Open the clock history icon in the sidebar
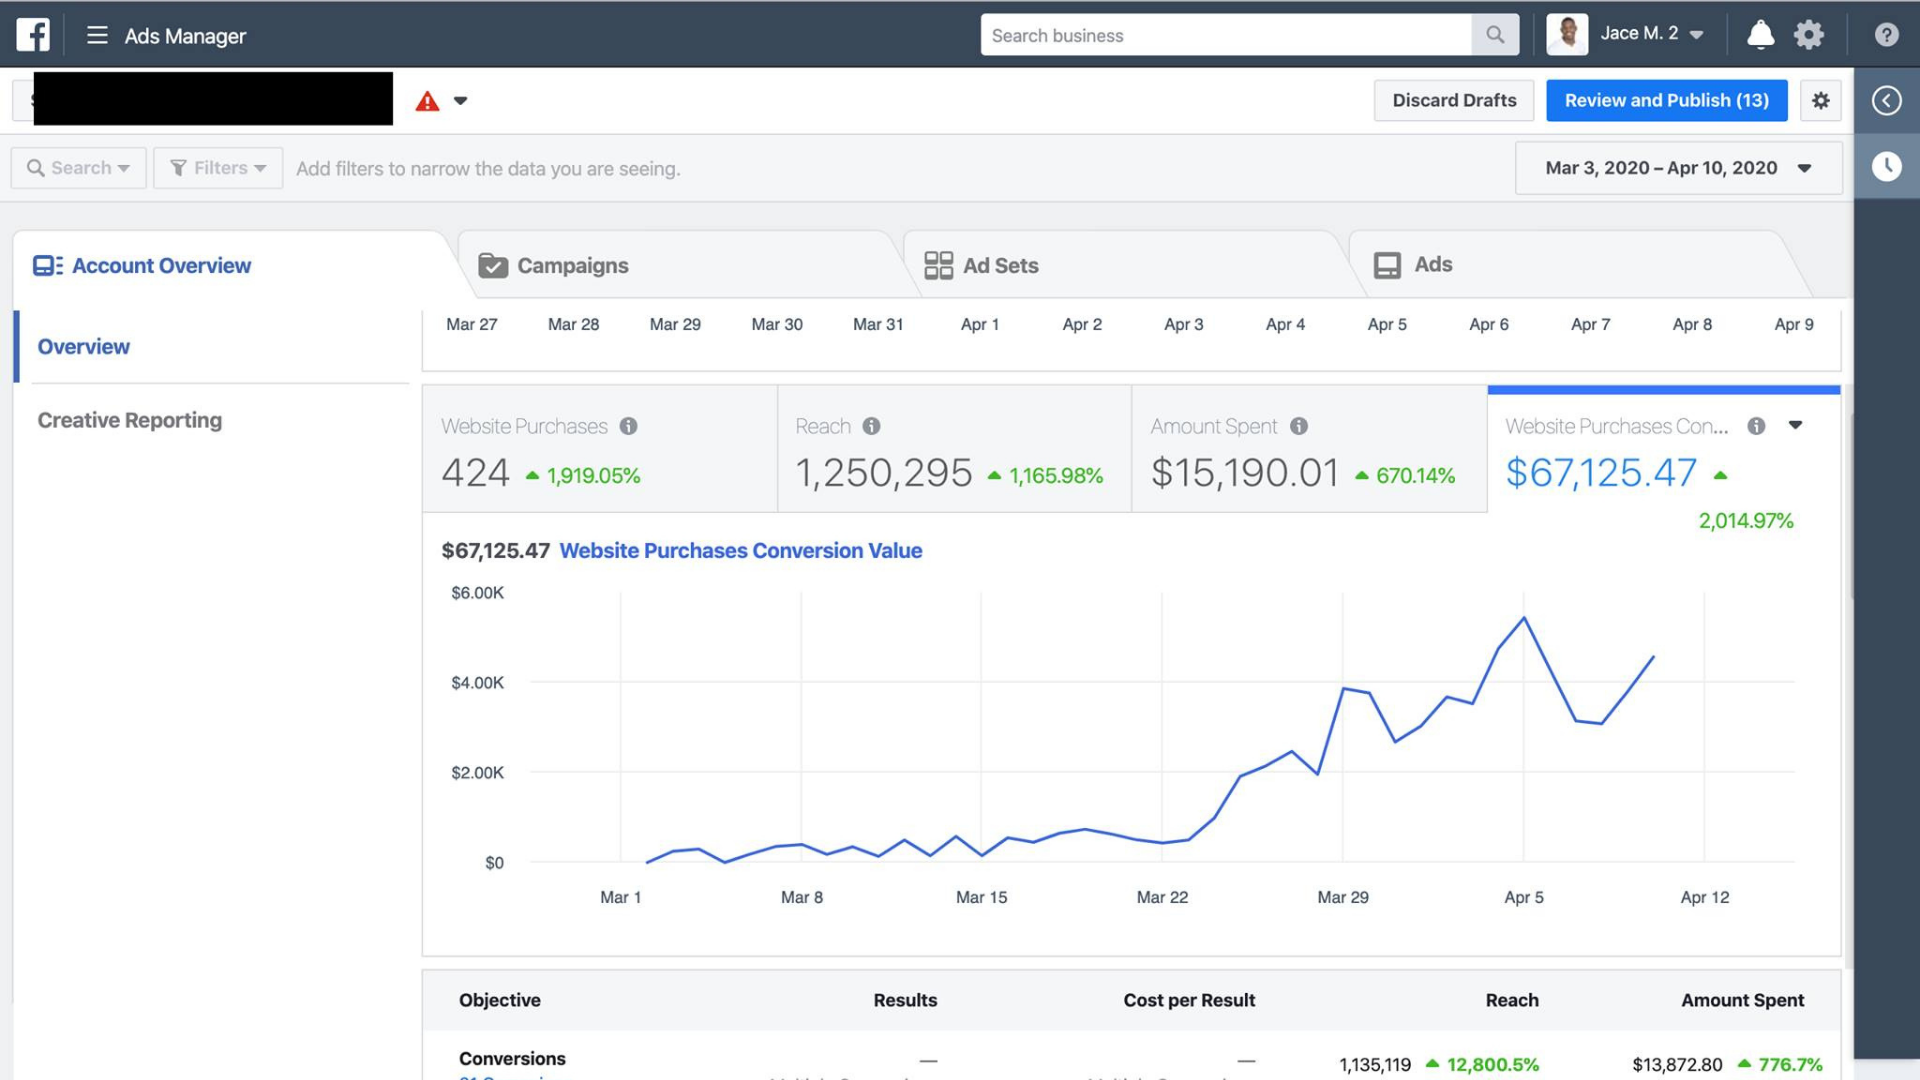This screenshot has width=1920, height=1080. 1886,166
